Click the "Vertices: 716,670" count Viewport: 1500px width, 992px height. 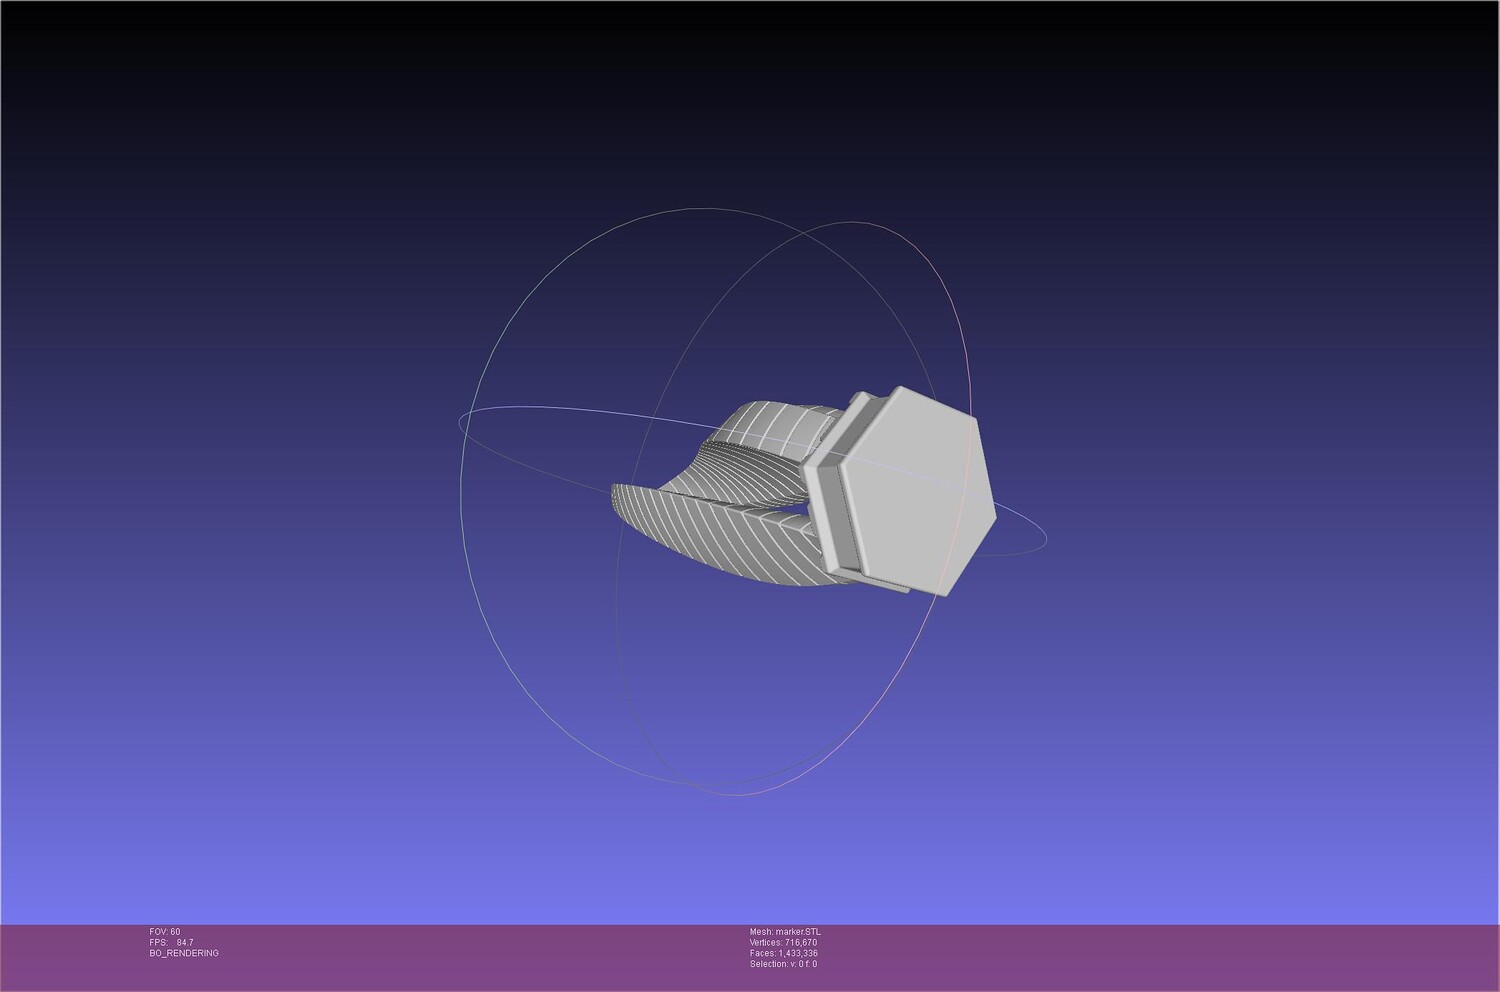click(x=783, y=942)
